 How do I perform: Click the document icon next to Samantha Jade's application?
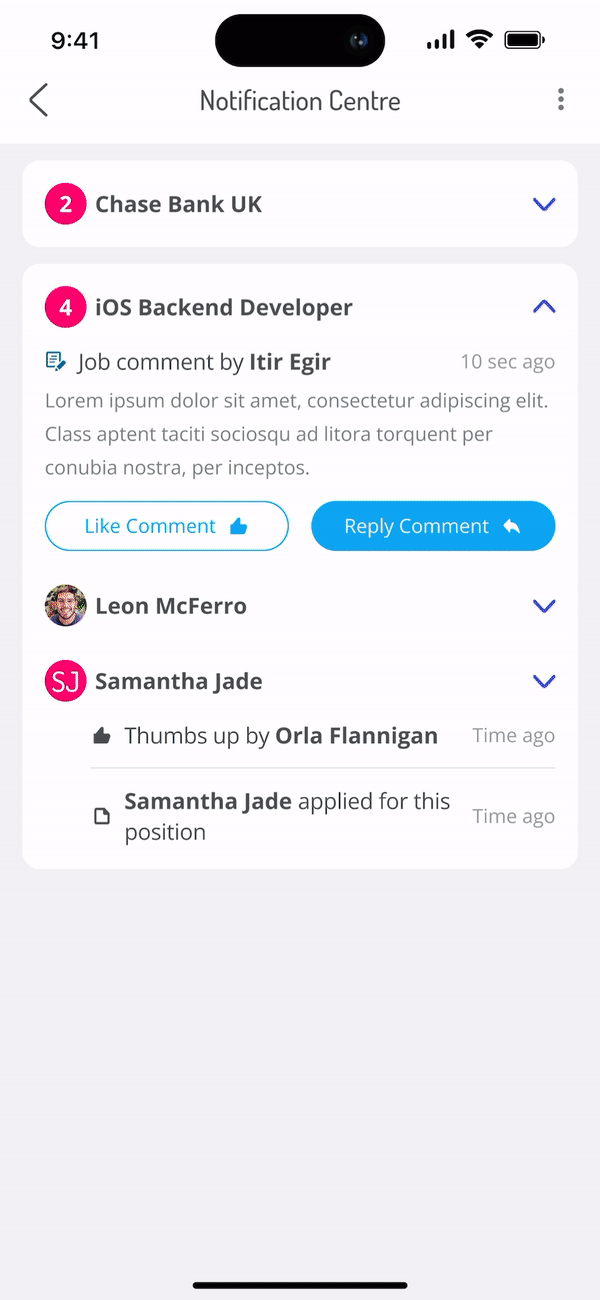(x=101, y=815)
